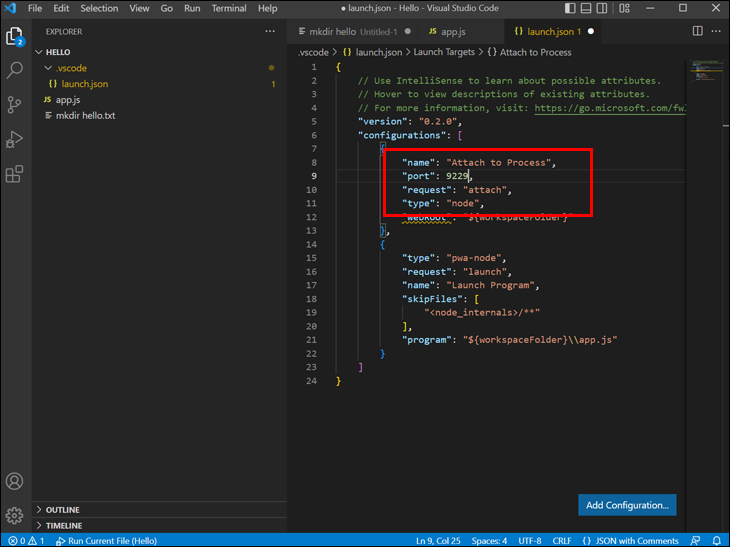Click the split editor right icon
This screenshot has width=730, height=547.
point(697,31)
